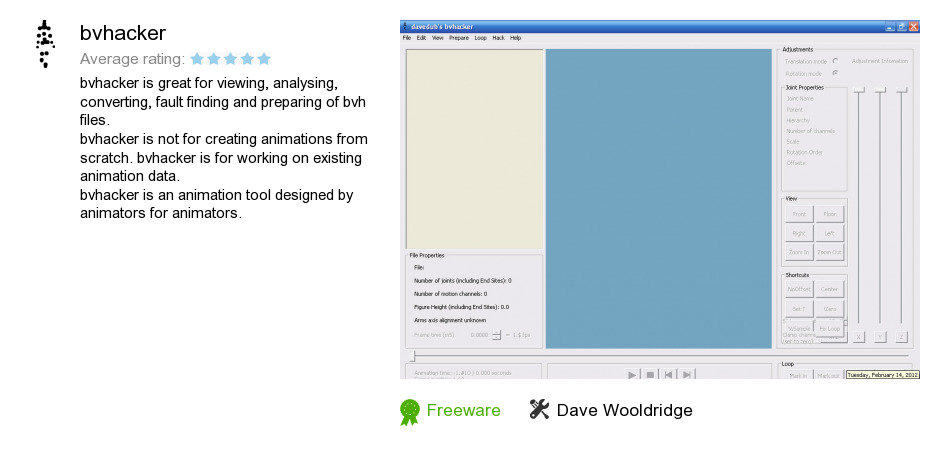This screenshot has height=456, width=940.
Task: Open the View menu
Action: click(x=438, y=38)
